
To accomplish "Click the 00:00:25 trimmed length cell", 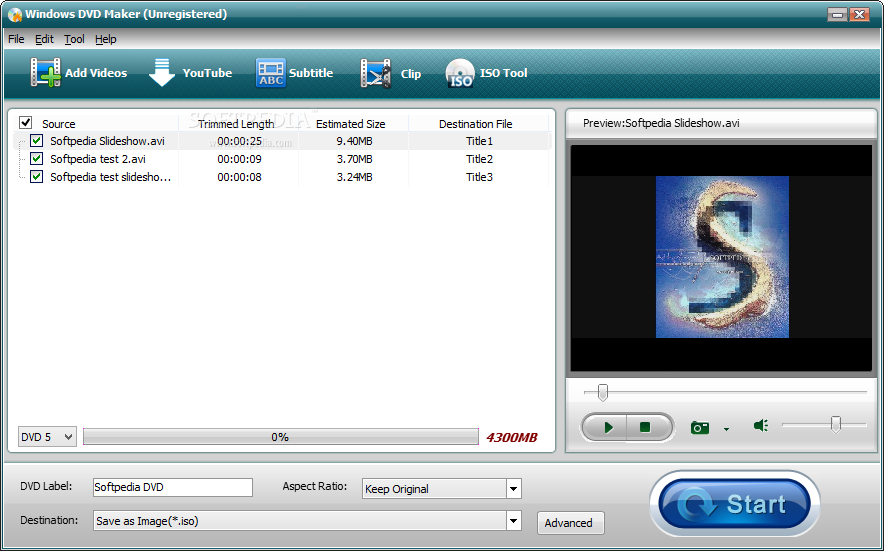I will (x=240, y=141).
